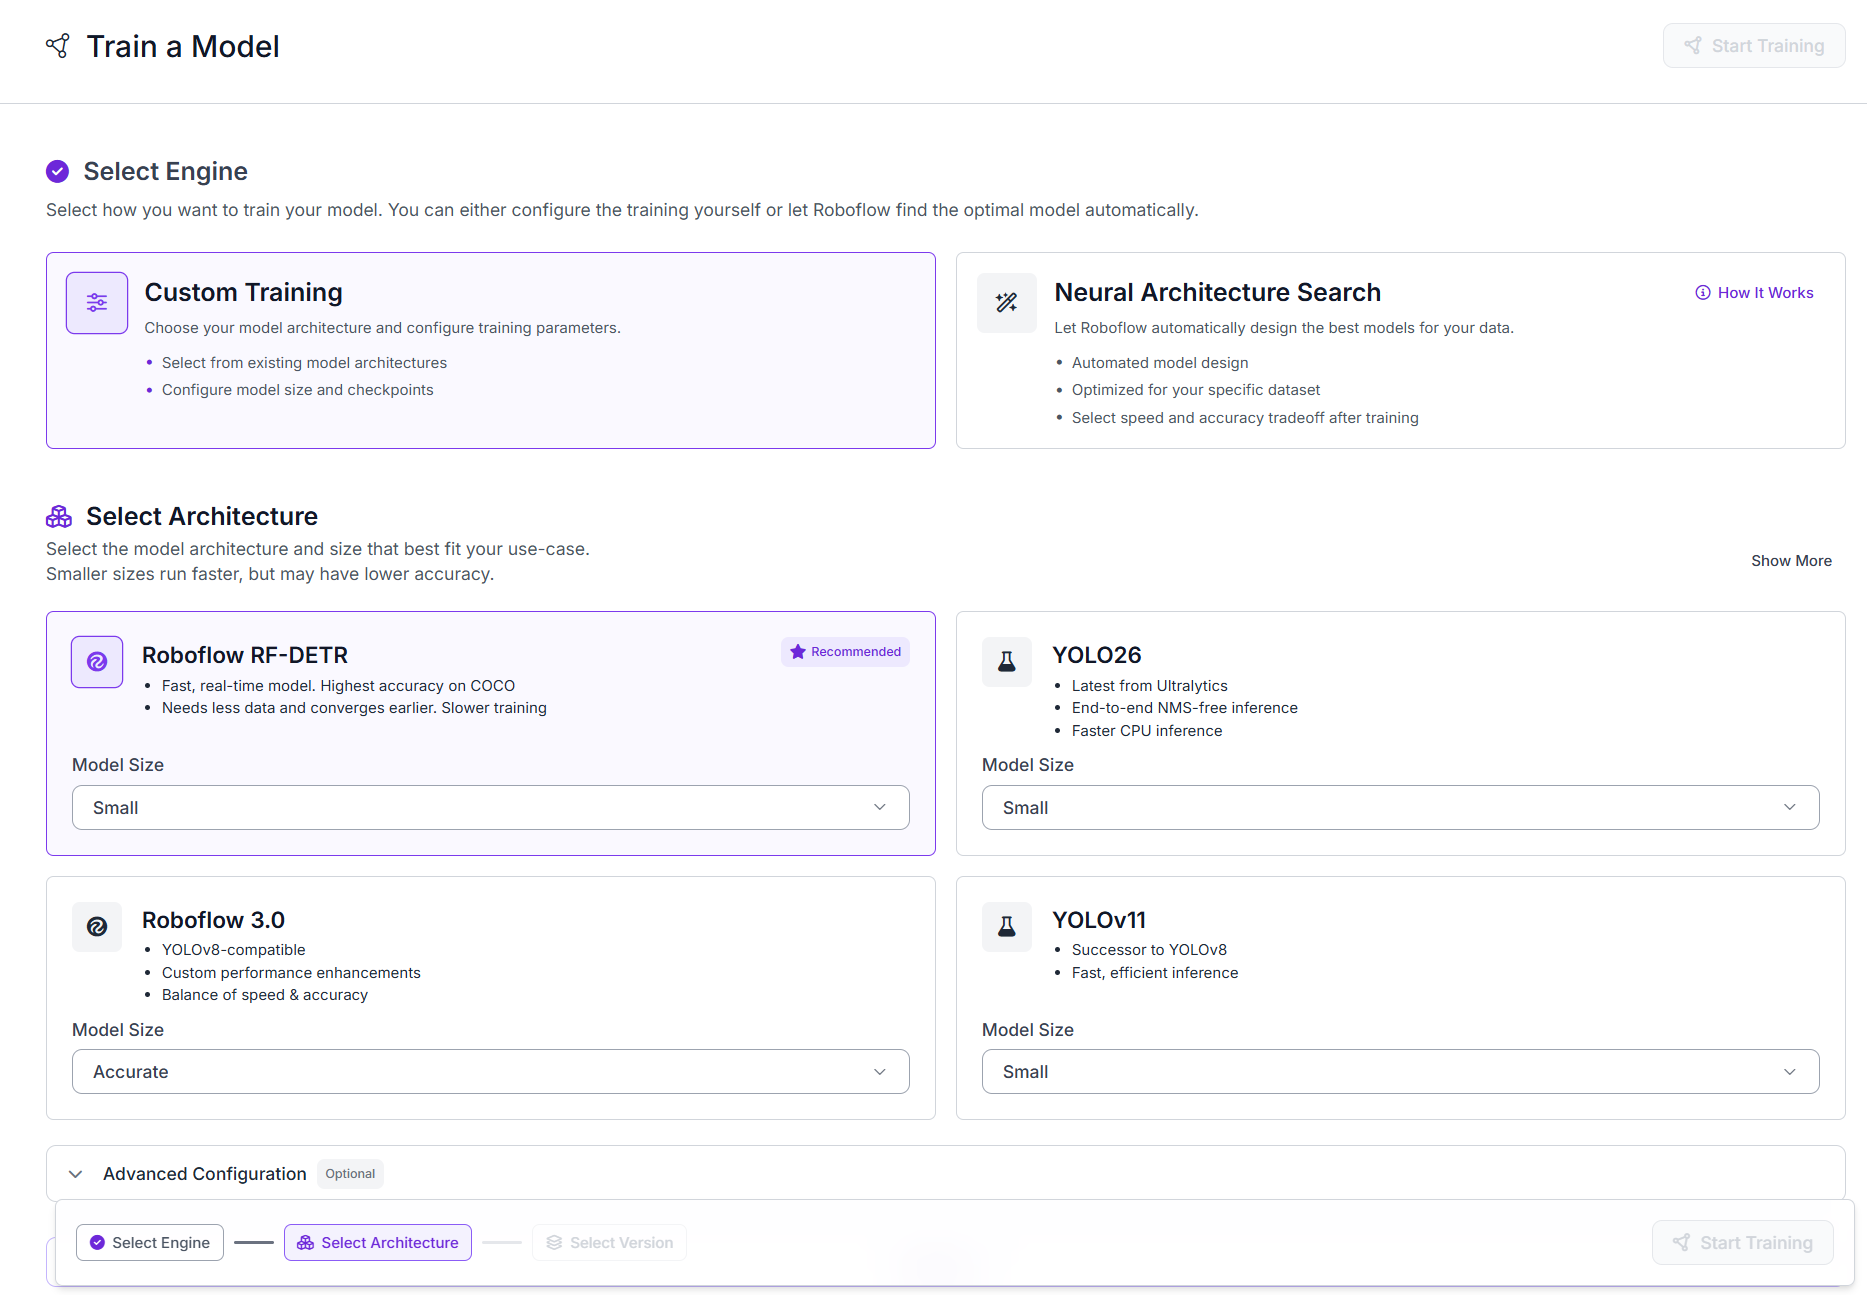Choose the YOLO26 architecture card
Viewport: 1867px width, 1295px height.
[1401, 734]
